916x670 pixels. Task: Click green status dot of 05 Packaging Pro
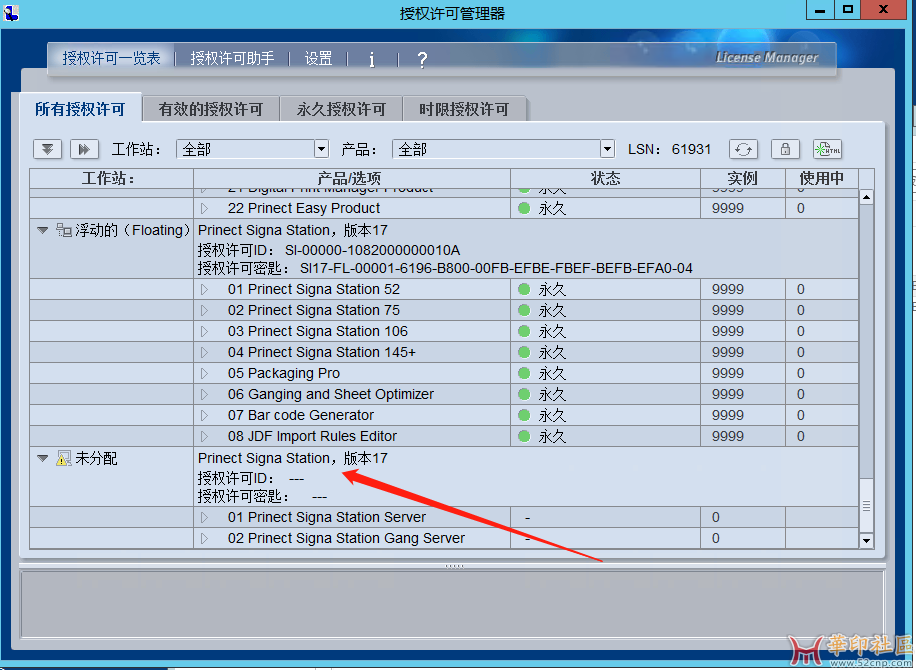click(524, 373)
